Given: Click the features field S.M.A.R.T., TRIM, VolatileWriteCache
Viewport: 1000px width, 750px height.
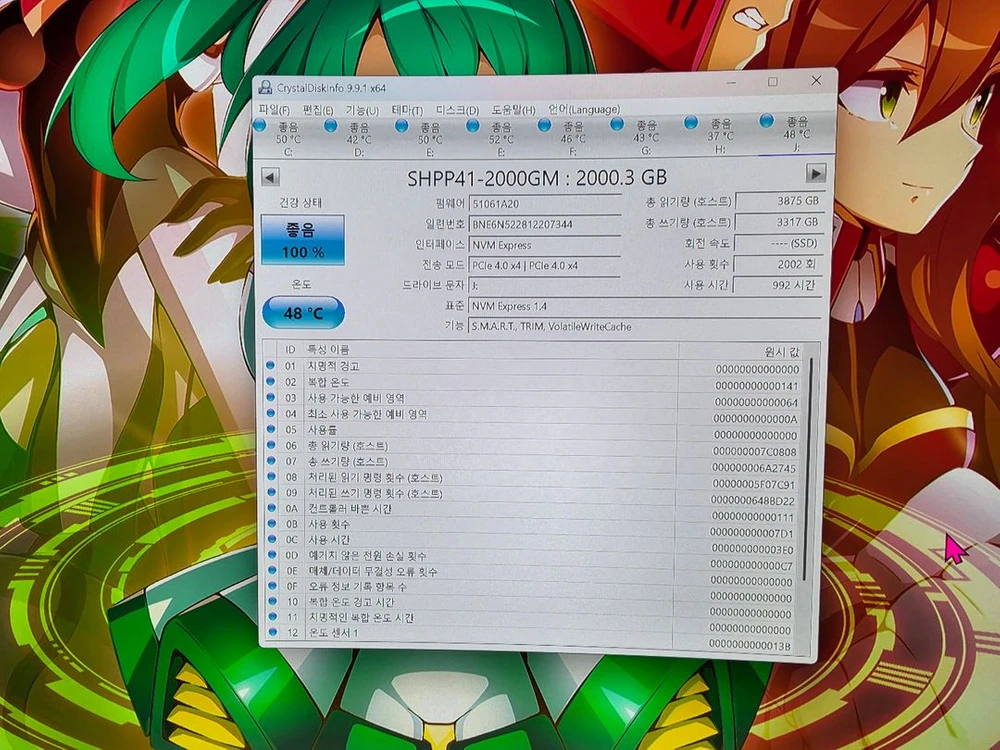Looking at the screenshot, I should click(x=645, y=326).
